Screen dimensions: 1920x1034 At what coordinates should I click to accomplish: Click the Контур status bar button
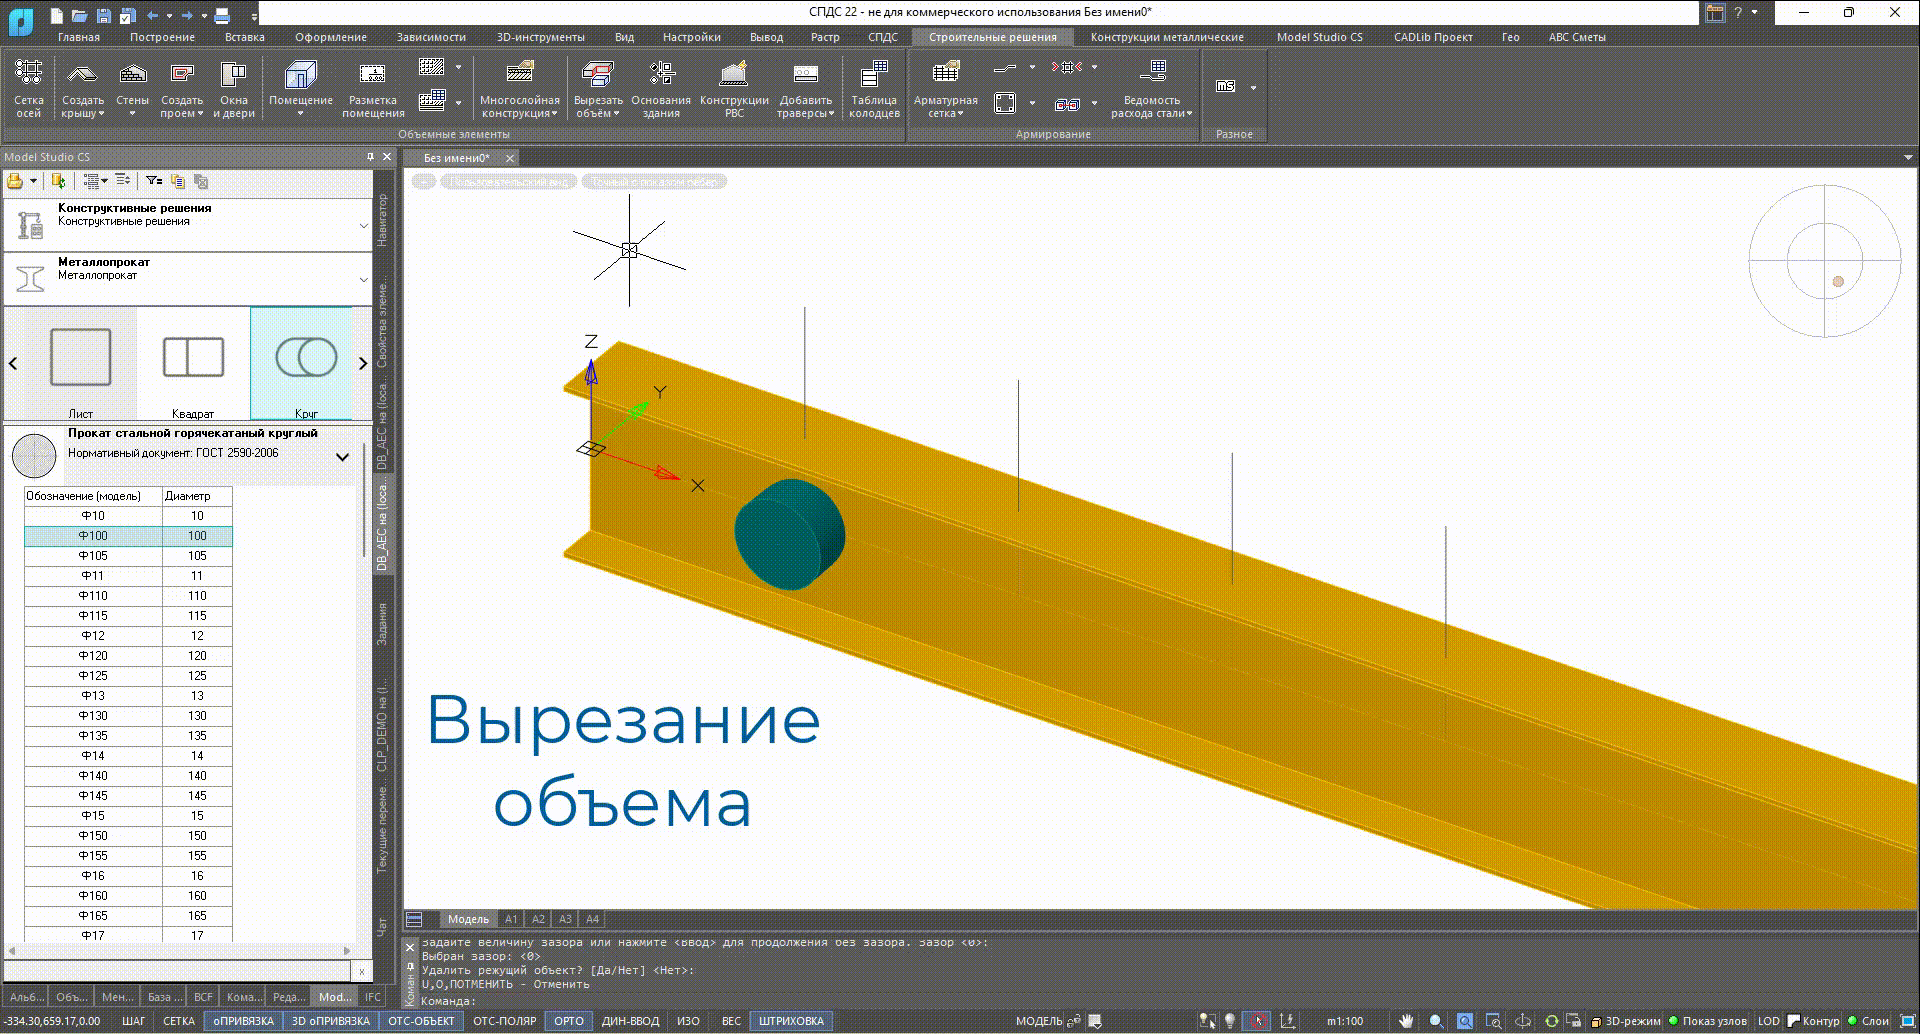[x=1814, y=1021]
